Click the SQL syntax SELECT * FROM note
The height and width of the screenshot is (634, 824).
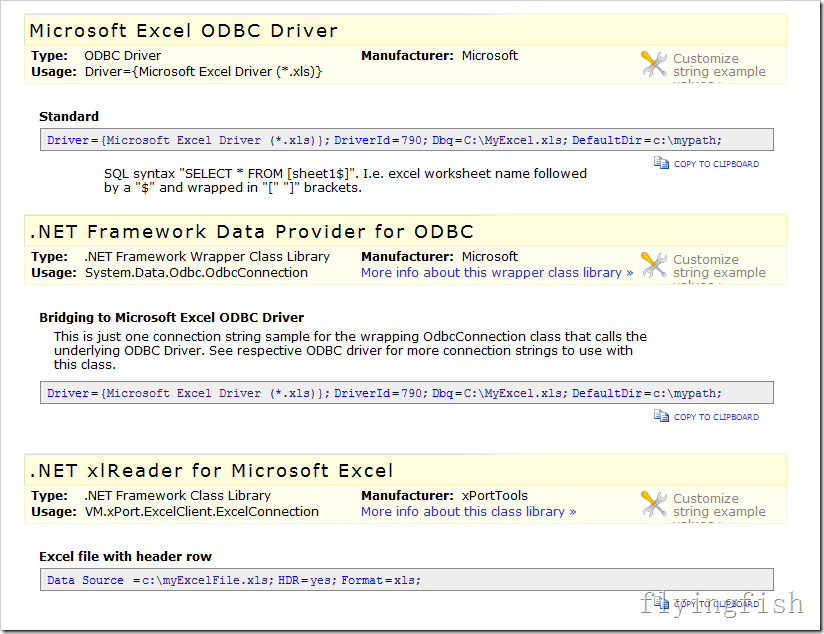pos(345,180)
